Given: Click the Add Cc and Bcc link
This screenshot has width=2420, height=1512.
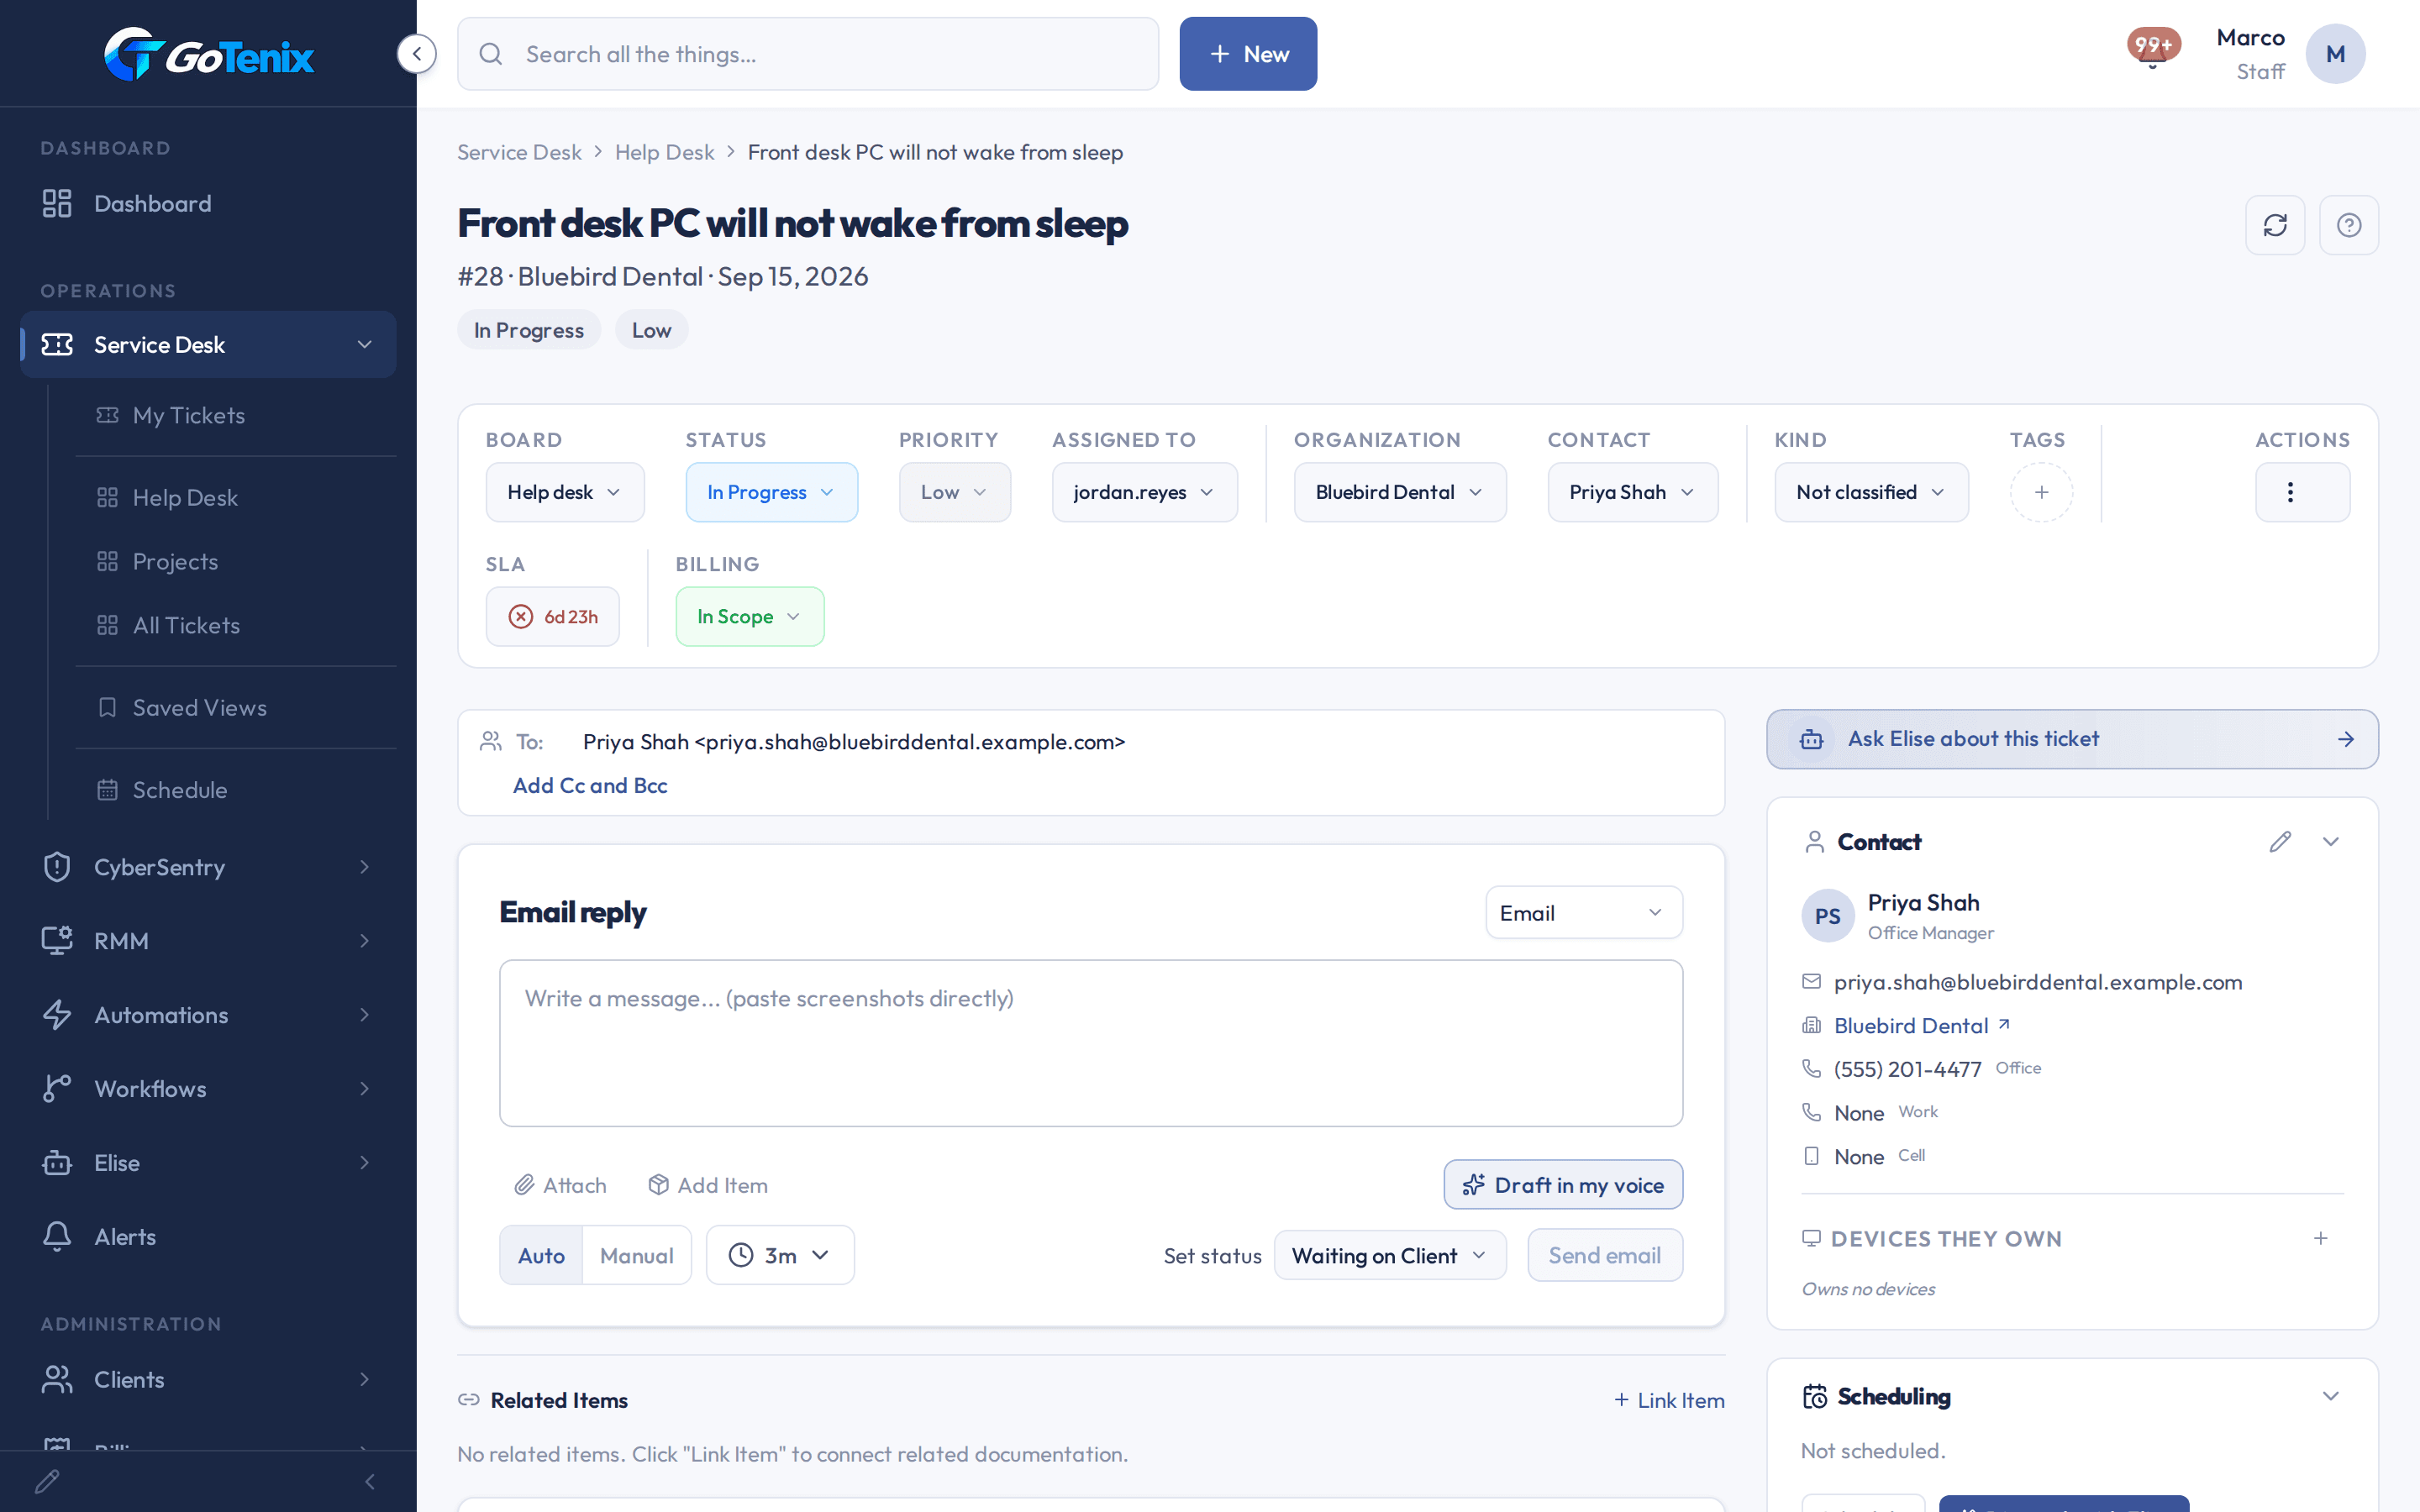Looking at the screenshot, I should (x=590, y=786).
